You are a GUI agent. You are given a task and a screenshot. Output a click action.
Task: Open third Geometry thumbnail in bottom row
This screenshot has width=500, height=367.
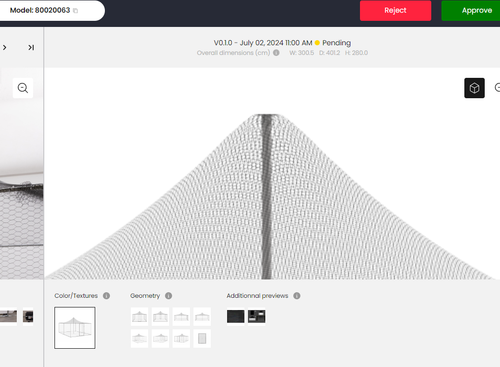[181, 339]
